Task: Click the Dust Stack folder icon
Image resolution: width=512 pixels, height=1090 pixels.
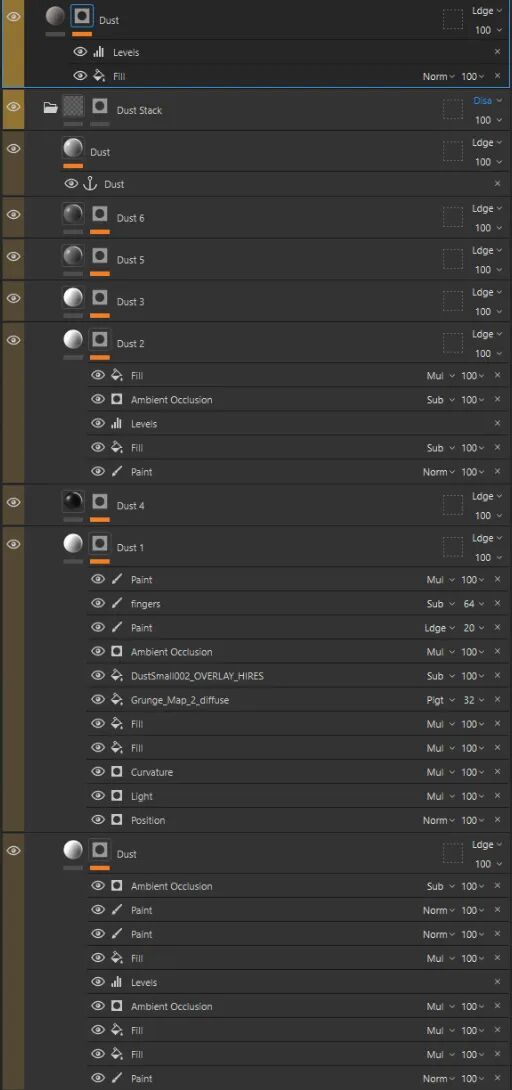Action: 50,108
